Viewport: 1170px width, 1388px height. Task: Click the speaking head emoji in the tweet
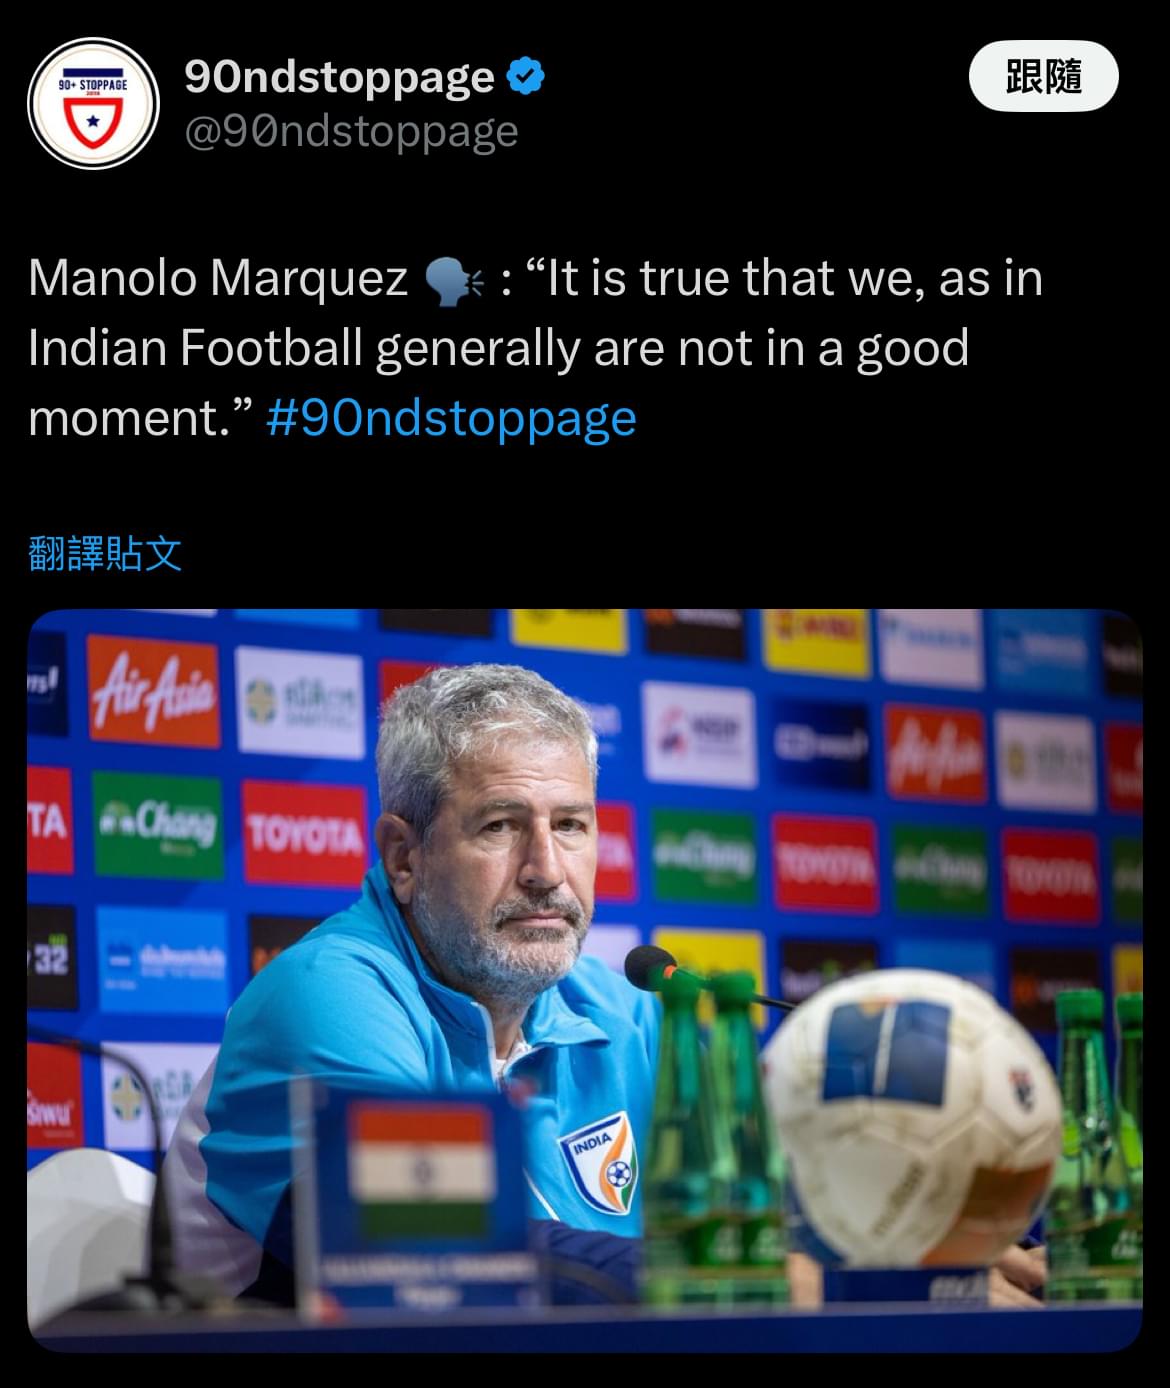click(455, 280)
